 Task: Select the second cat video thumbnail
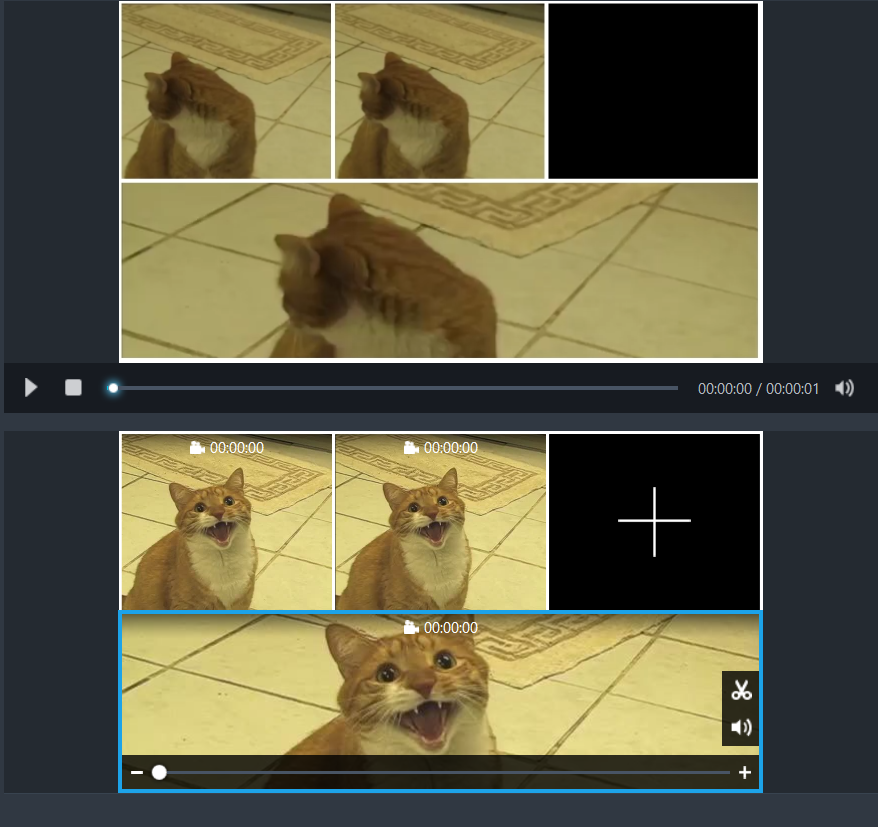point(440,530)
